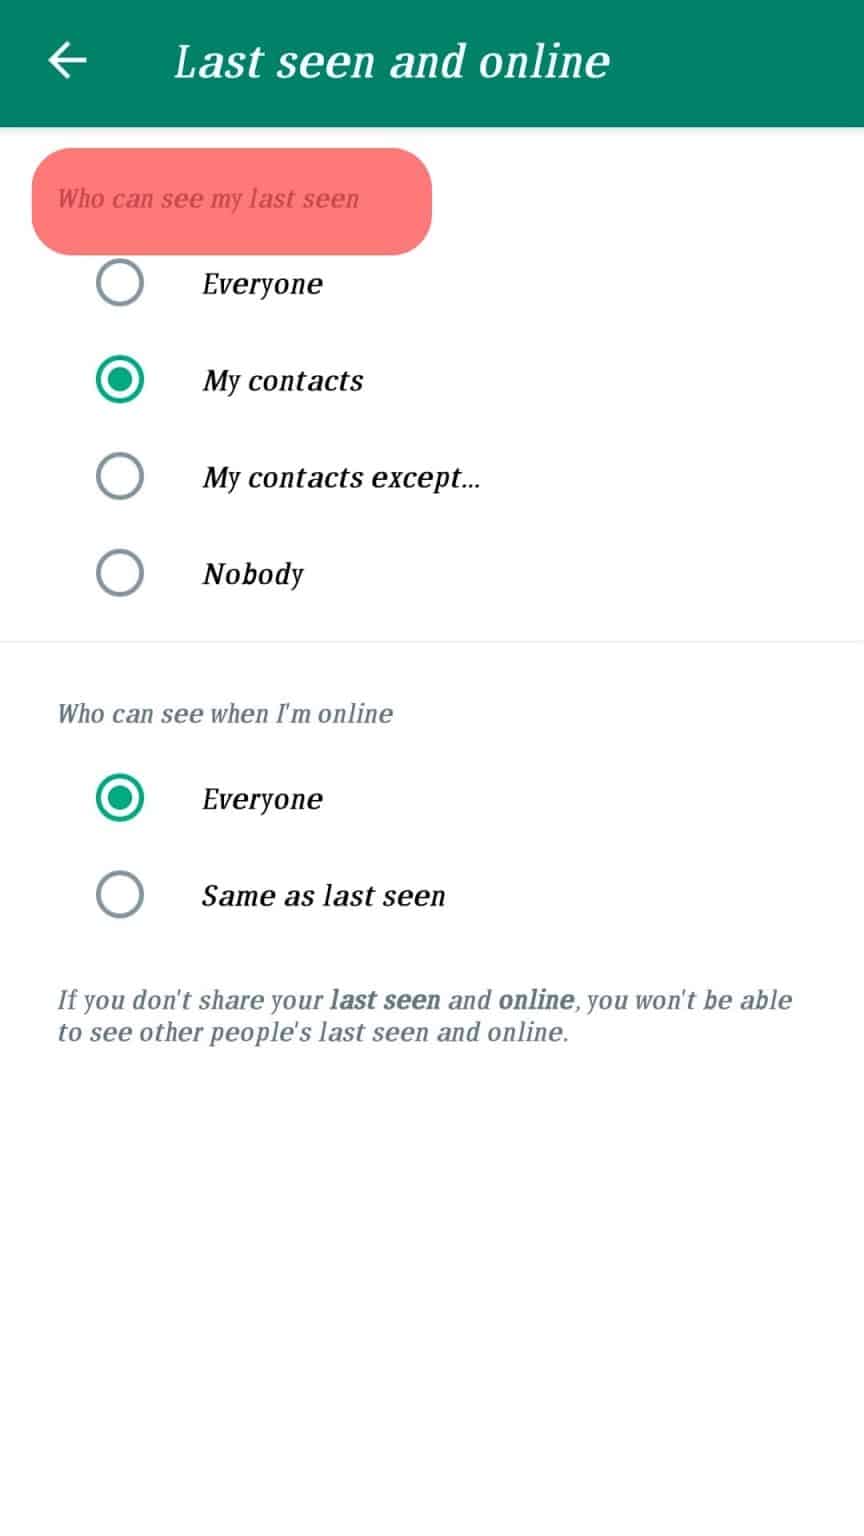
Task: Select Everyone under online visibility section
Action: click(119, 798)
